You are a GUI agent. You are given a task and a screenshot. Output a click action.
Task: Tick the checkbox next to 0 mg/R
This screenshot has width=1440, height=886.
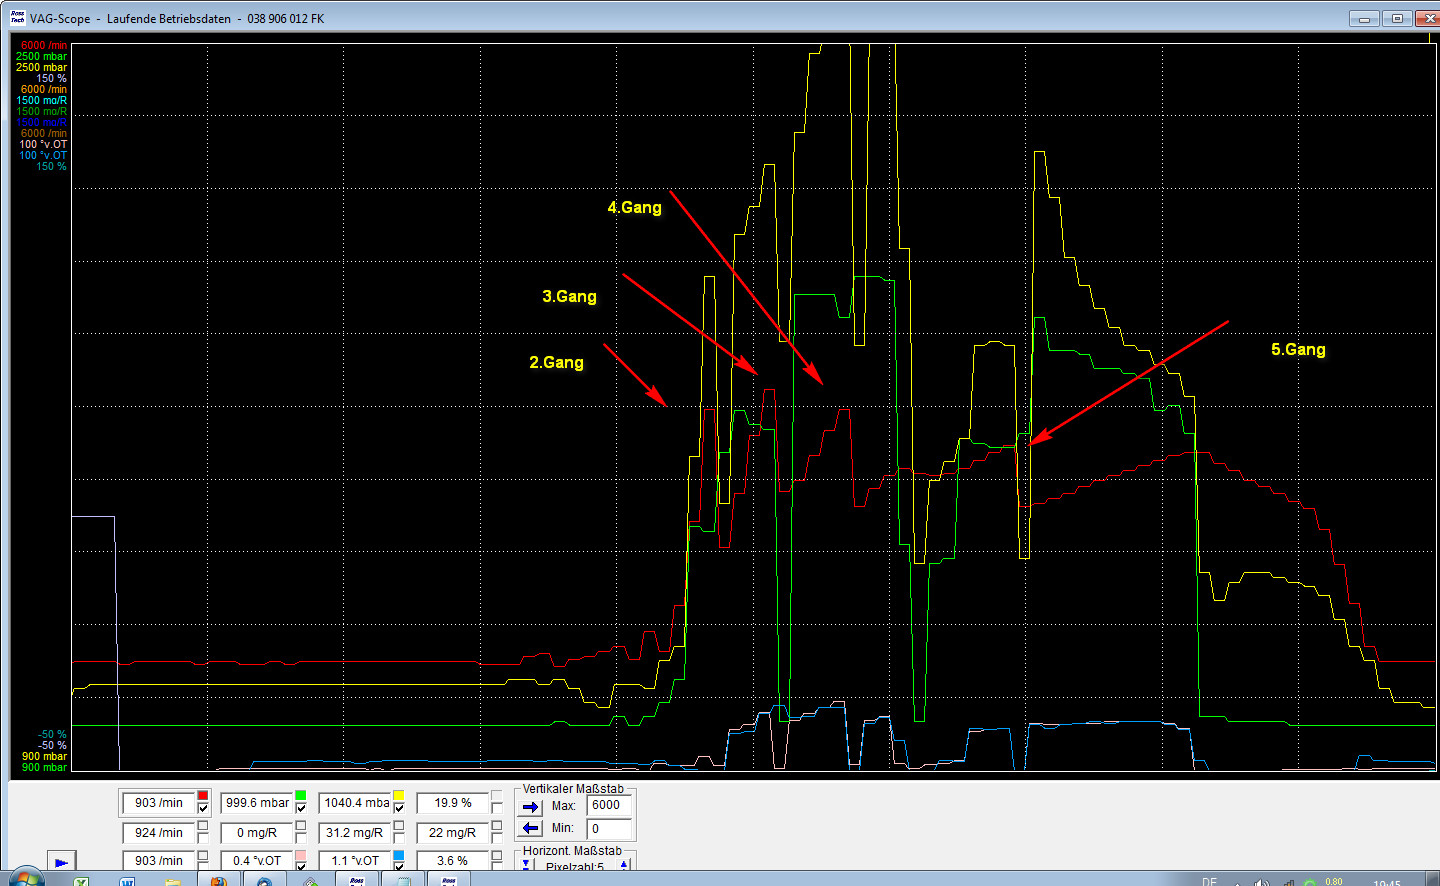[x=300, y=838]
